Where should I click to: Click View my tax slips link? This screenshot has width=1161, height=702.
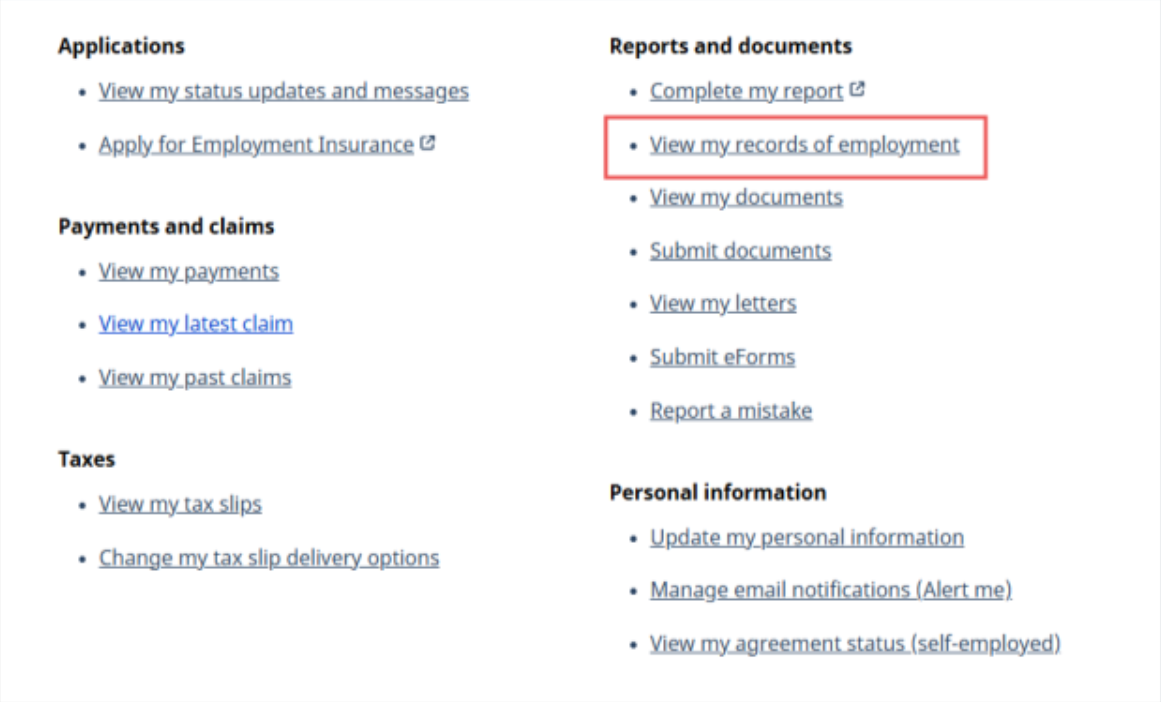[x=180, y=505]
